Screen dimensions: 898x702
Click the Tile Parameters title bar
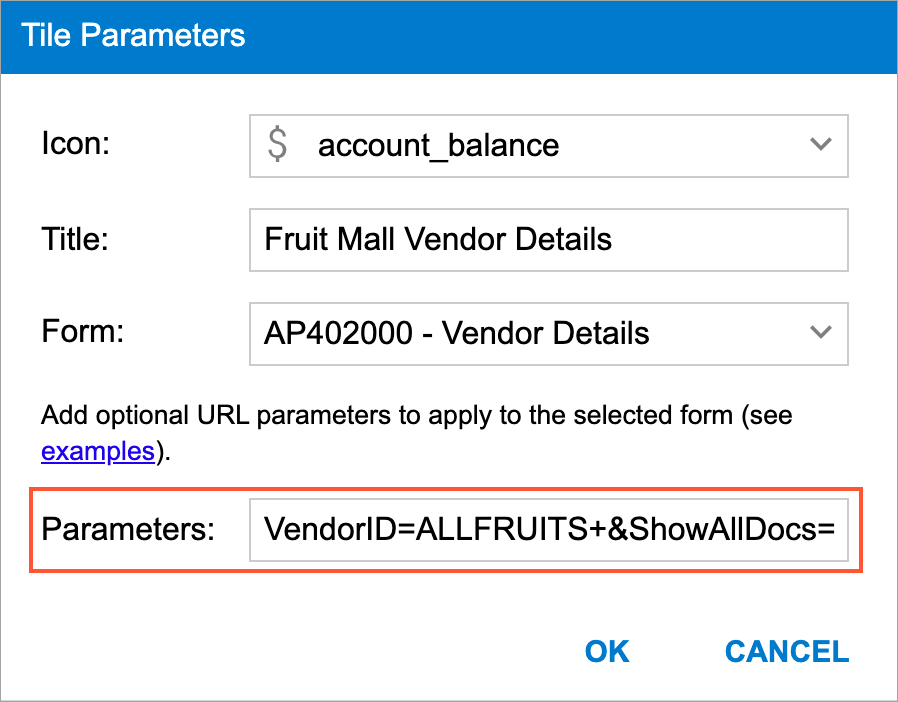448,36
